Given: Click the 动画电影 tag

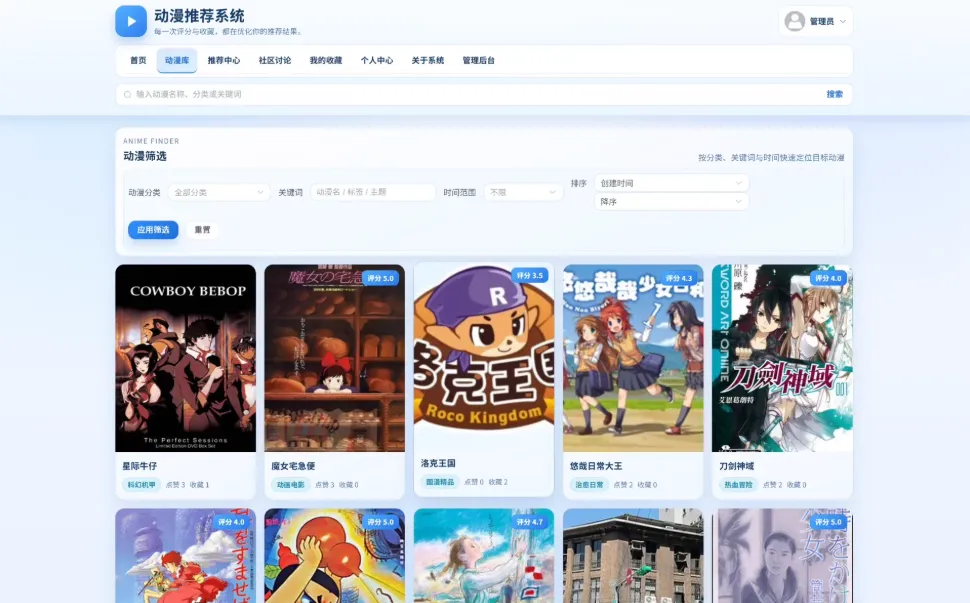Looking at the screenshot, I should coord(291,485).
